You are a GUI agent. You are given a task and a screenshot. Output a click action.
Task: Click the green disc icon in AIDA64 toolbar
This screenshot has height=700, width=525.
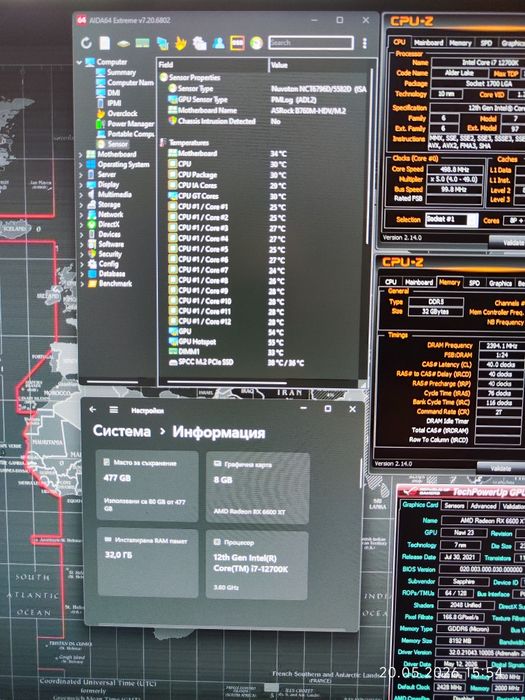tap(256, 43)
